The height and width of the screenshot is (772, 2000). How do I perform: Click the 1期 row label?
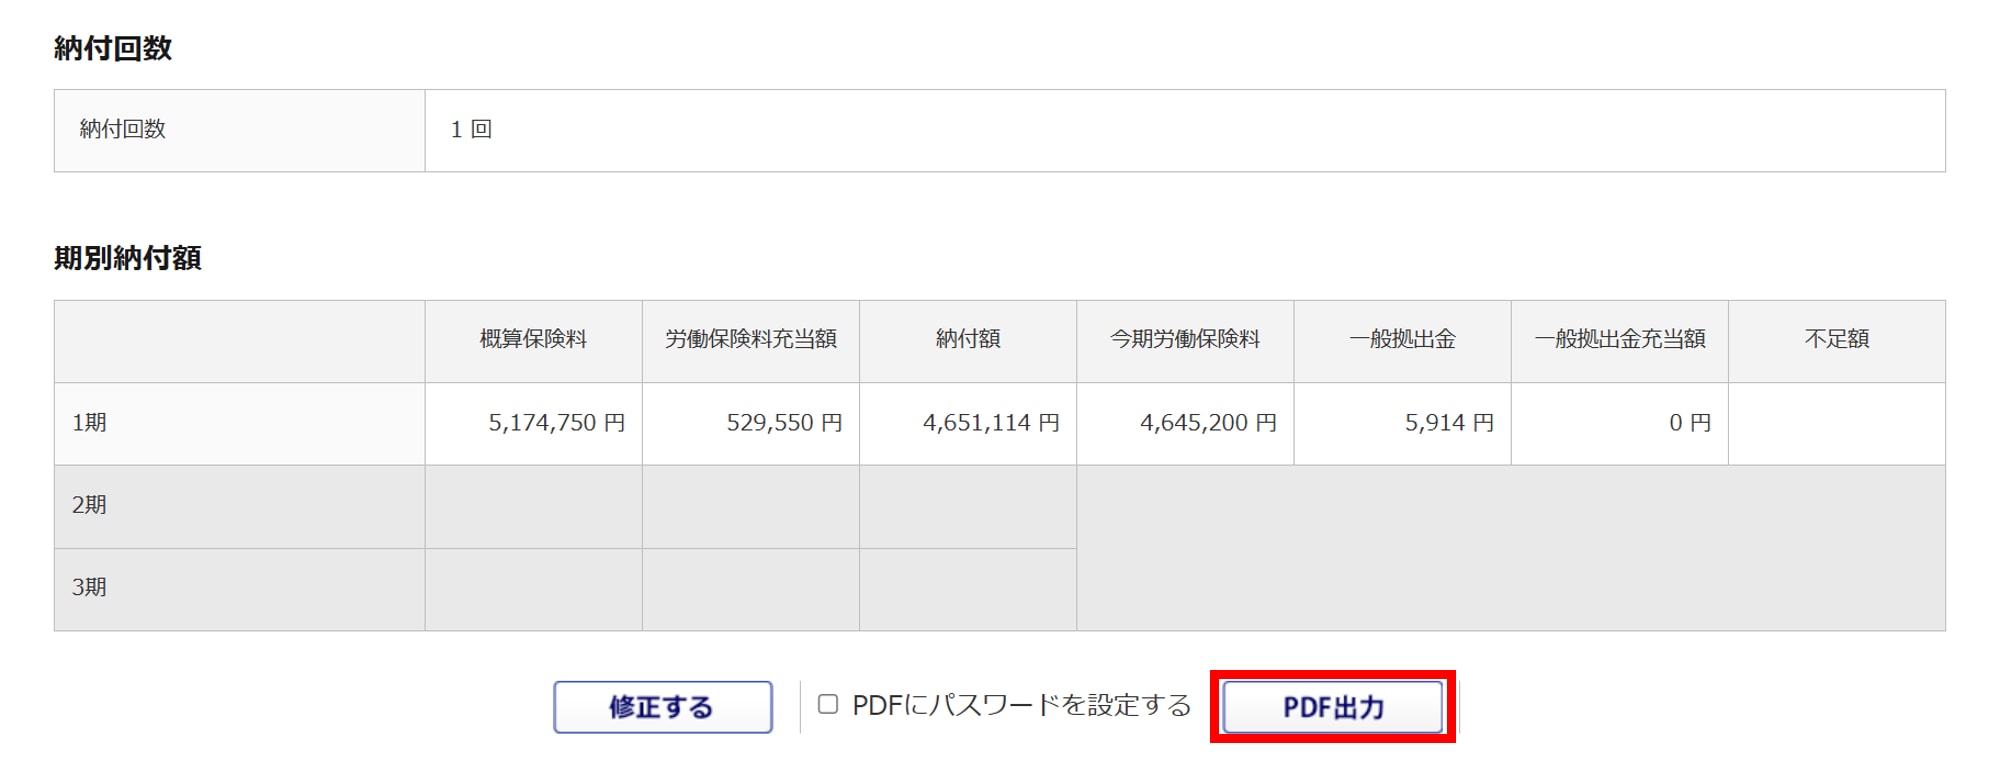pos(89,423)
